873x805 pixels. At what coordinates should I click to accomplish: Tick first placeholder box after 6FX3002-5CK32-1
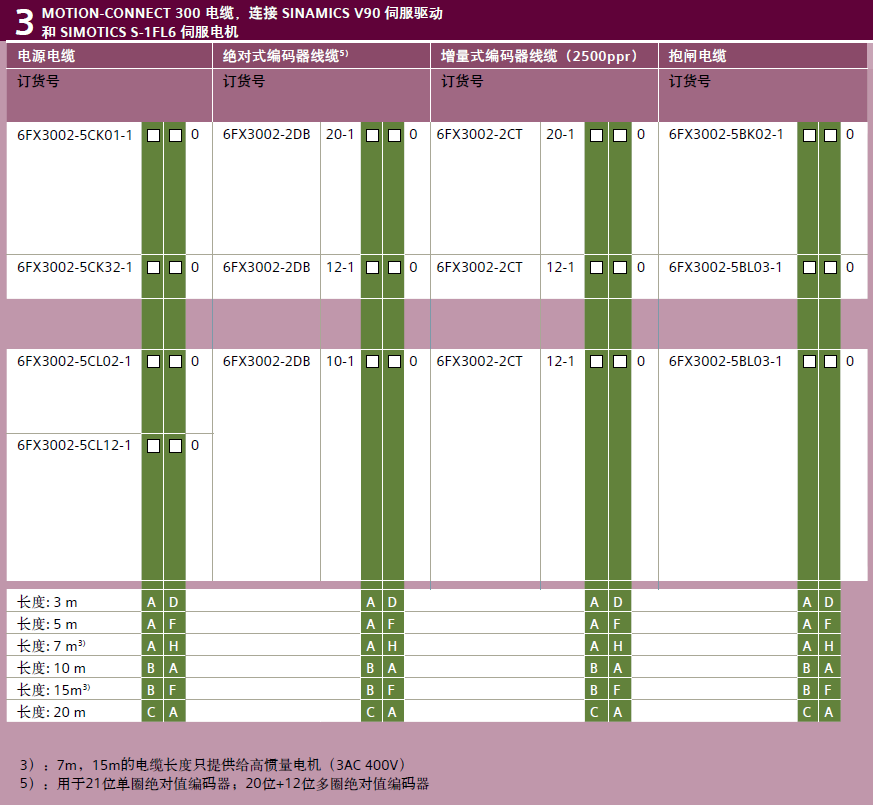coord(153,268)
